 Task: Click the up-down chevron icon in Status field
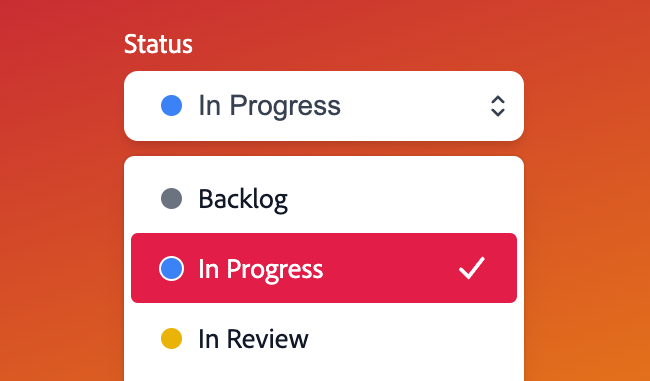pos(497,106)
